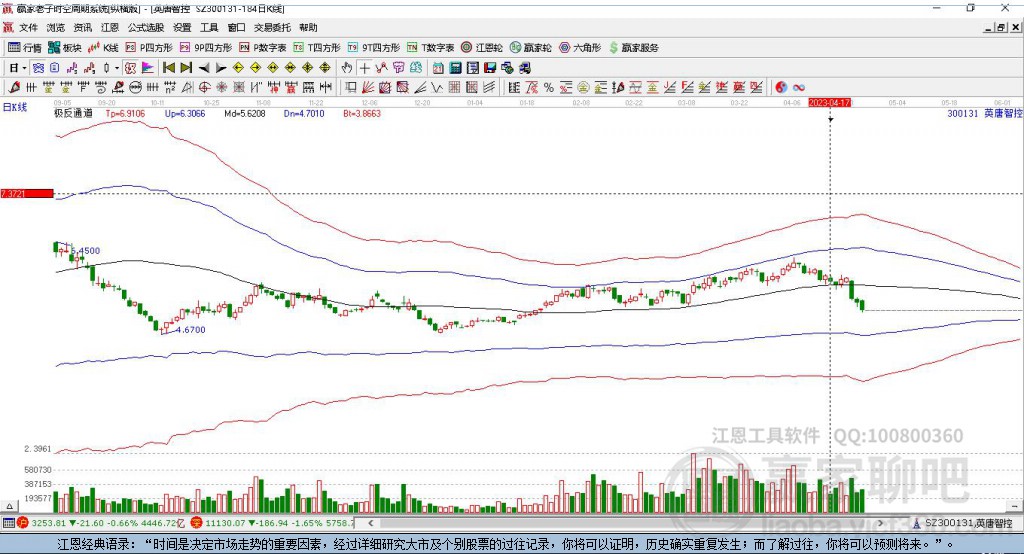Open the 江恩 menu
This screenshot has width=1024, height=554.
[x=110, y=27]
